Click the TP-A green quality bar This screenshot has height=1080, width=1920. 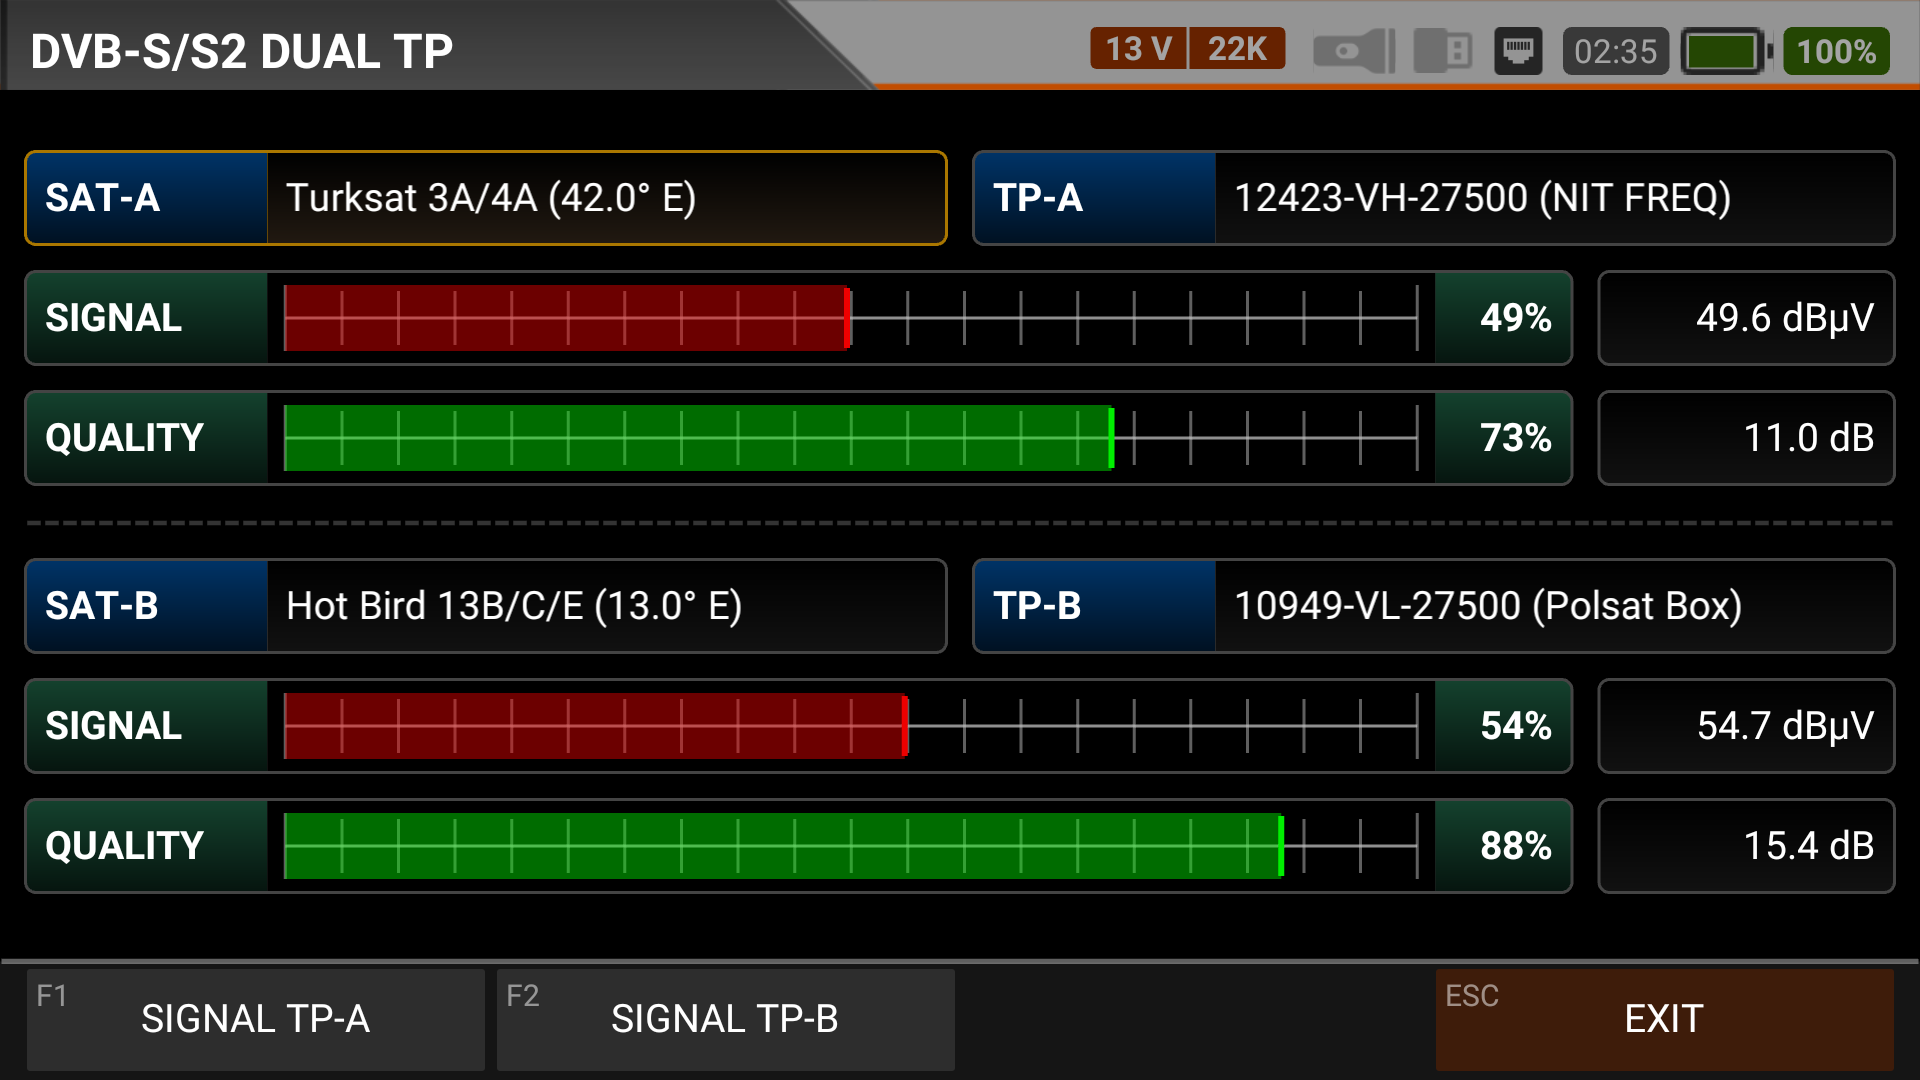(698, 438)
